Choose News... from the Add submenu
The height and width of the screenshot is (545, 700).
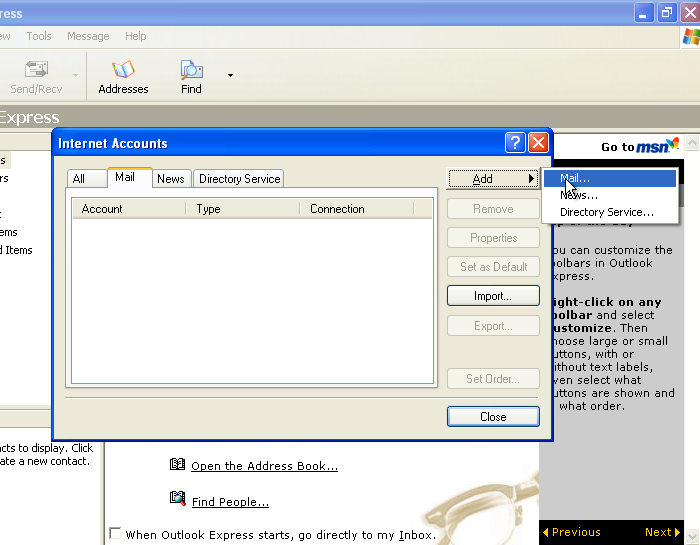point(610,195)
